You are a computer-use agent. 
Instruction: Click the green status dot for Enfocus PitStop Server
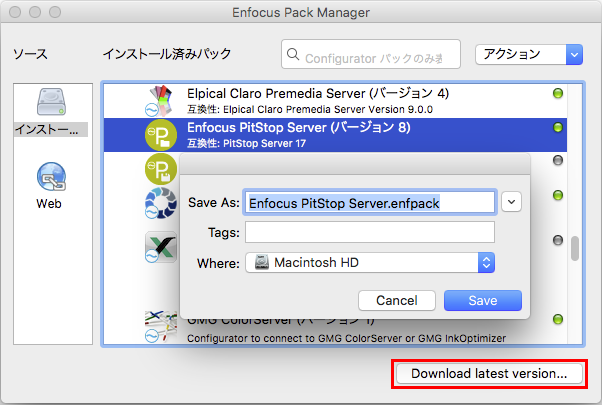pyautogui.click(x=558, y=127)
